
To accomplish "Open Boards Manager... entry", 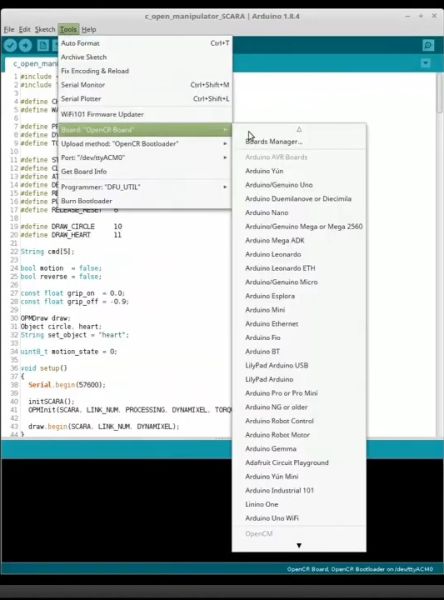I will 299,142.
